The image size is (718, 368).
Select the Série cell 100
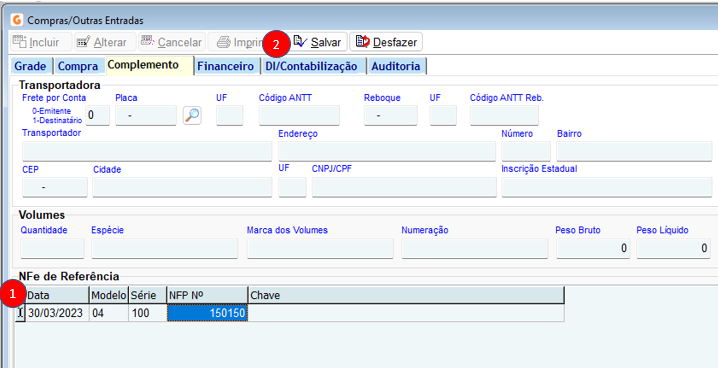pyautogui.click(x=147, y=313)
